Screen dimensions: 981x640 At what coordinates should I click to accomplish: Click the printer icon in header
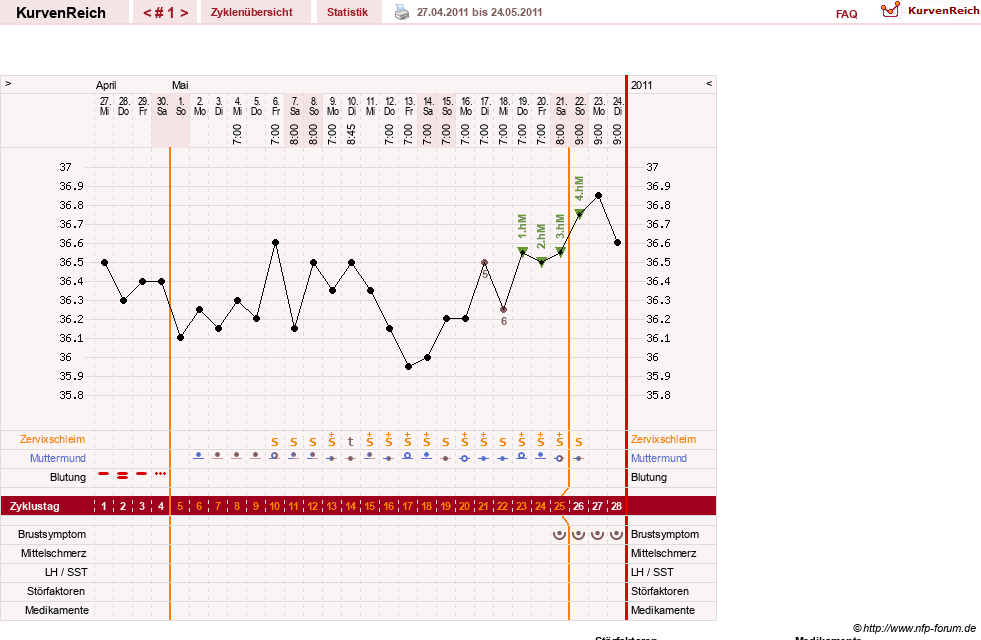(x=402, y=12)
